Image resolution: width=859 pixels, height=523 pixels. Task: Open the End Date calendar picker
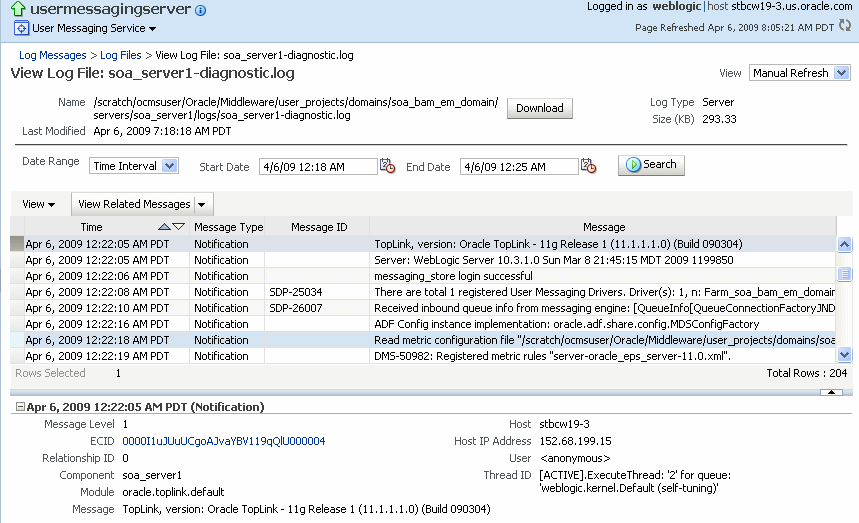[x=588, y=166]
